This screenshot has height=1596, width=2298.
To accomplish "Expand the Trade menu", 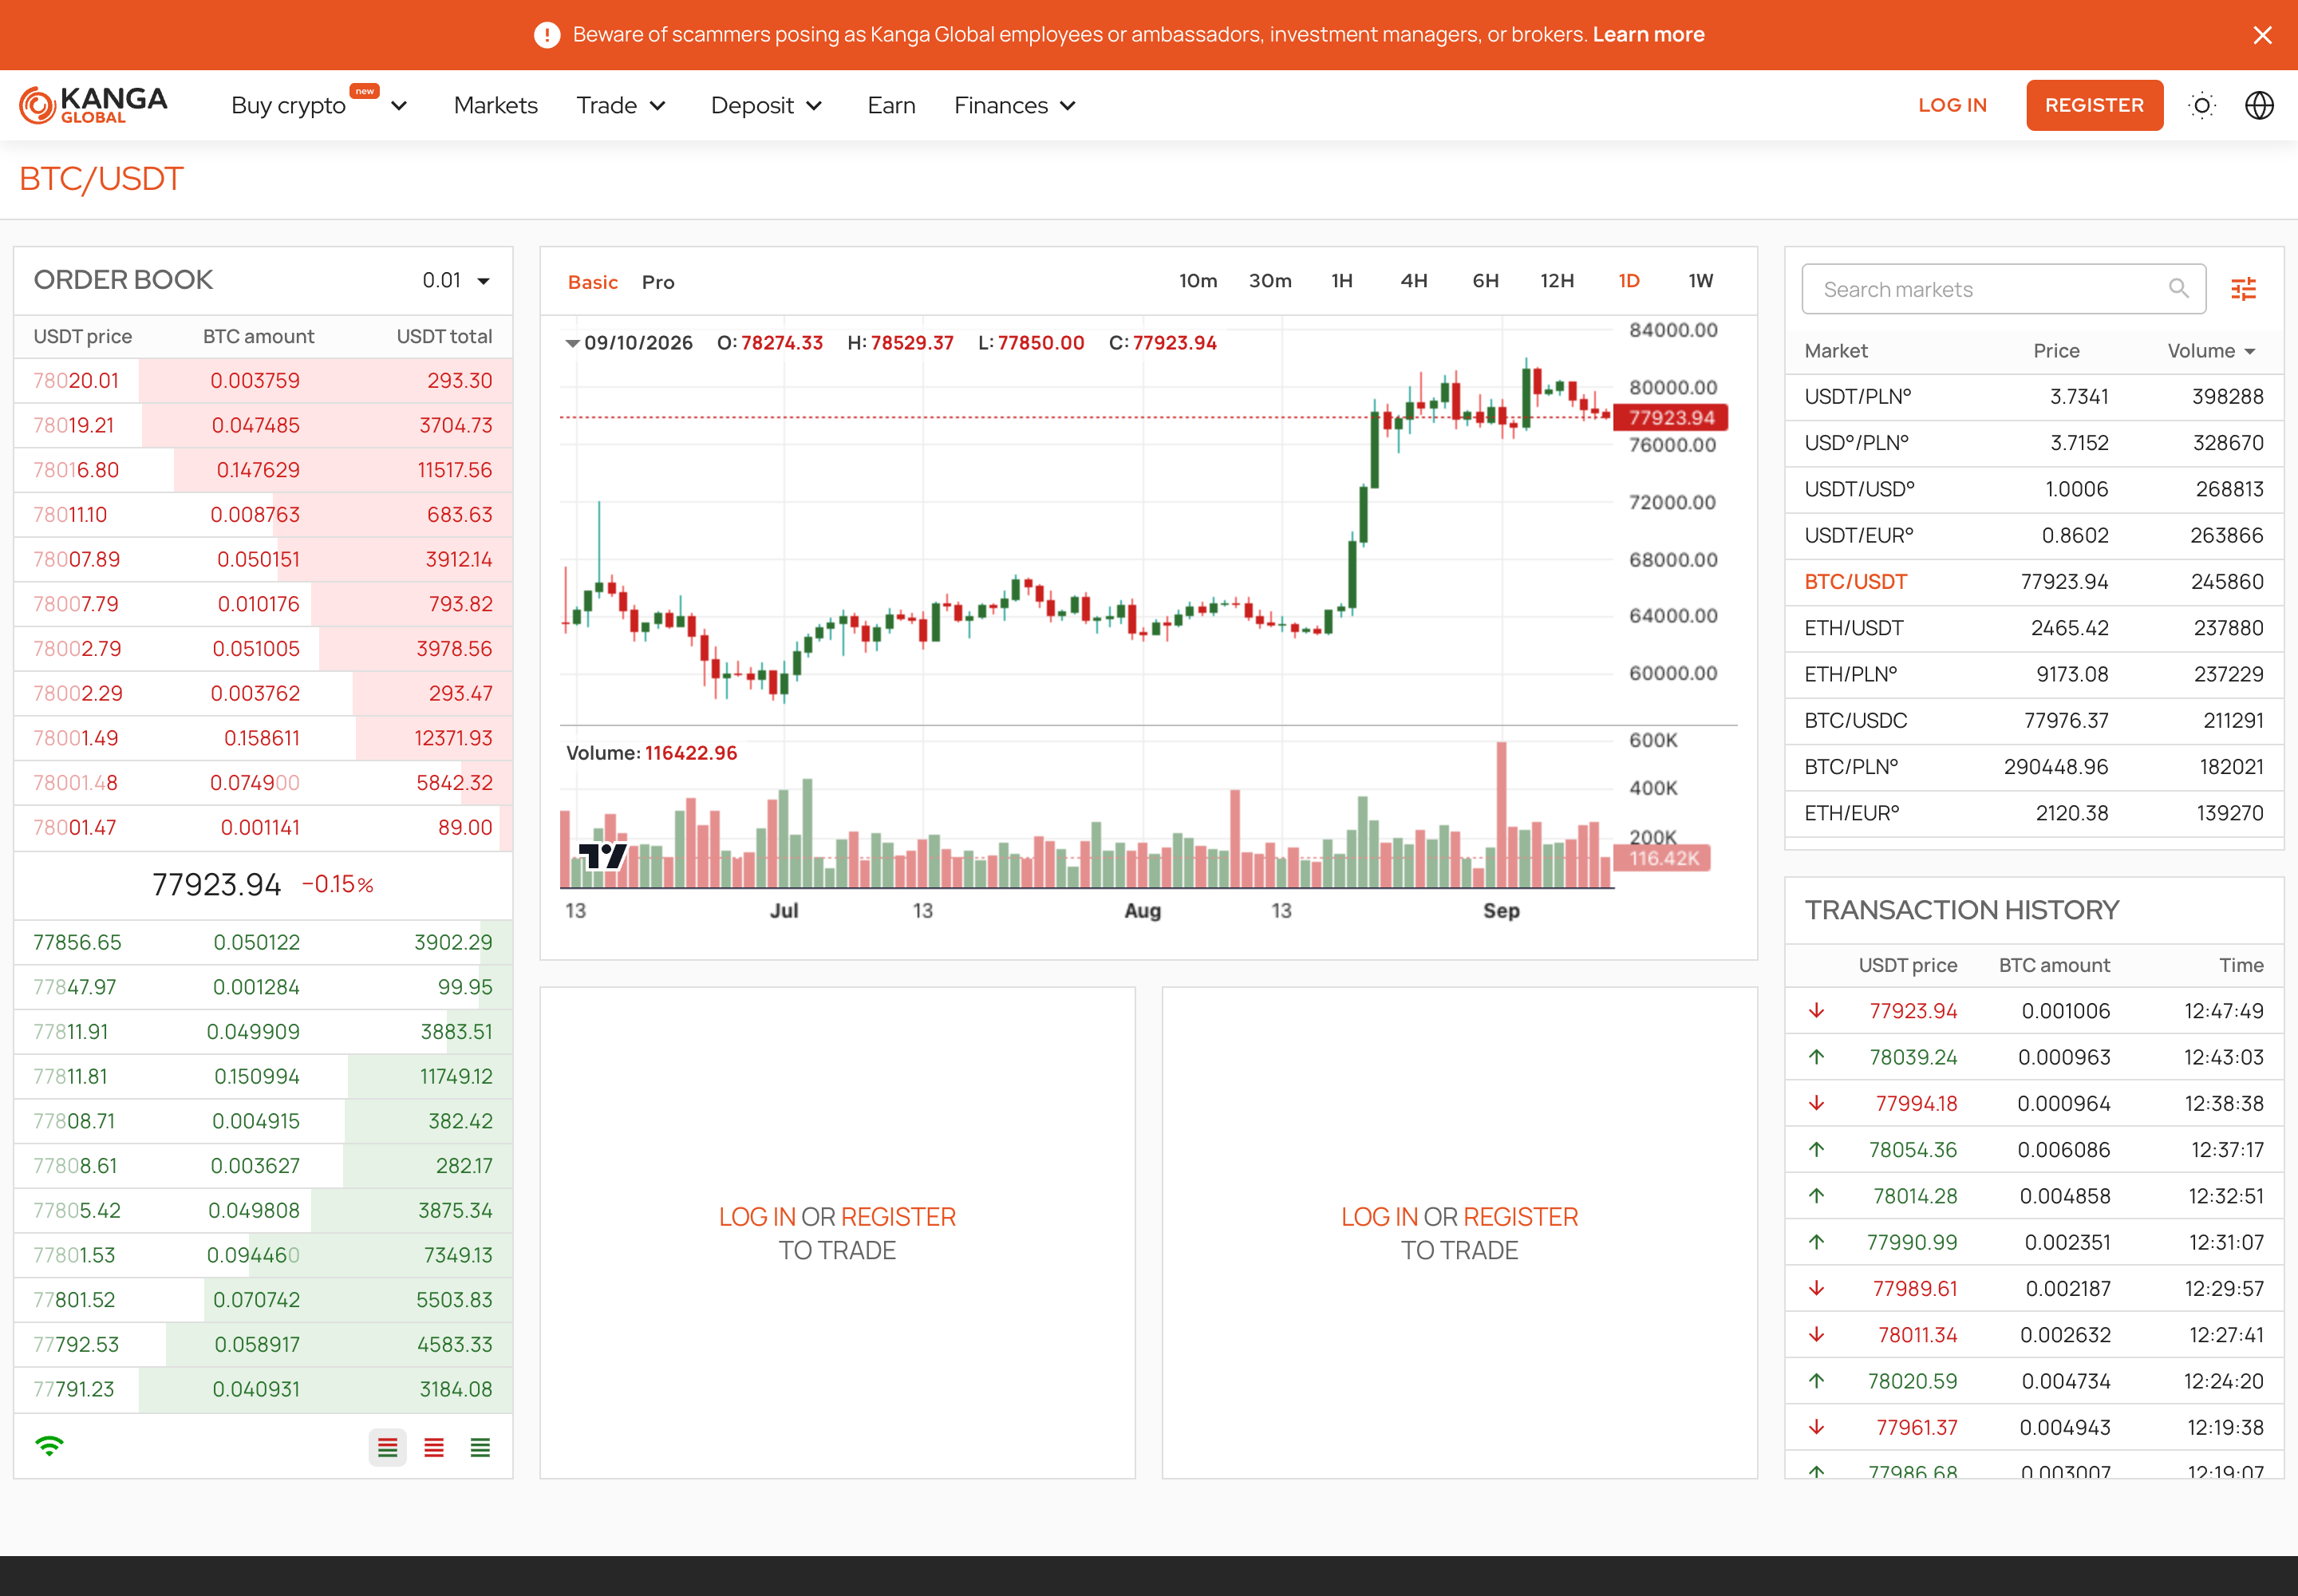I will click(621, 105).
